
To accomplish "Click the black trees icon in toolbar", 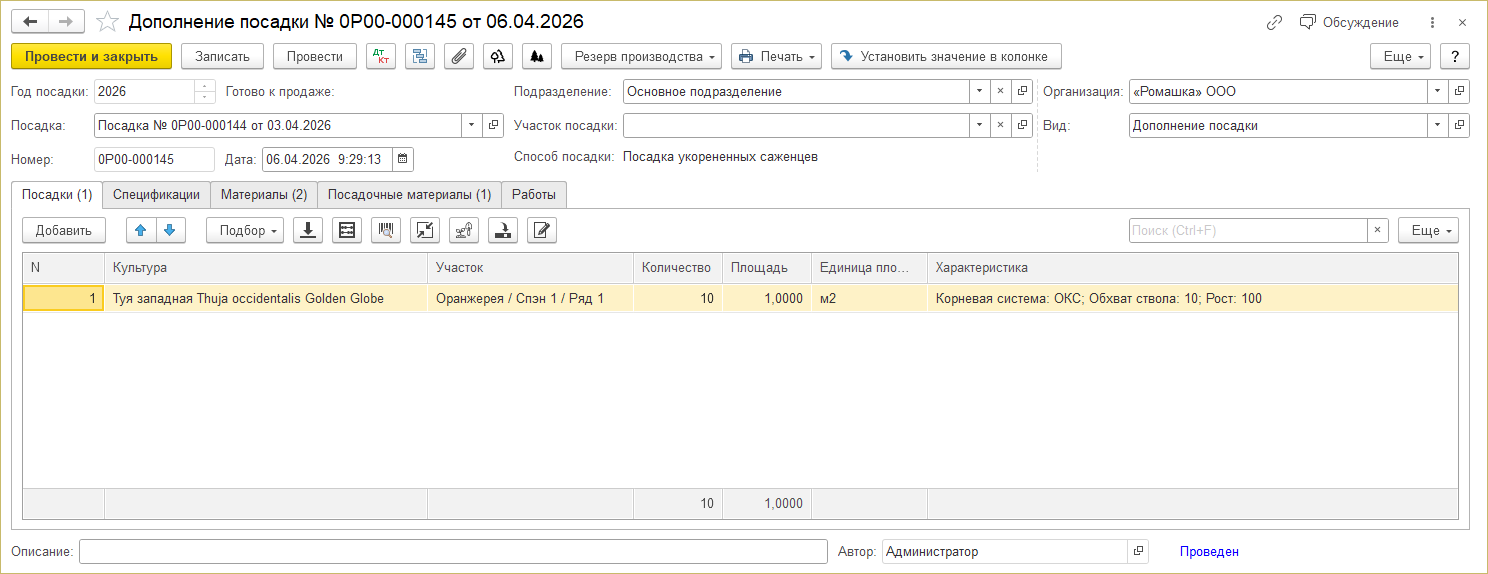I will [537, 57].
